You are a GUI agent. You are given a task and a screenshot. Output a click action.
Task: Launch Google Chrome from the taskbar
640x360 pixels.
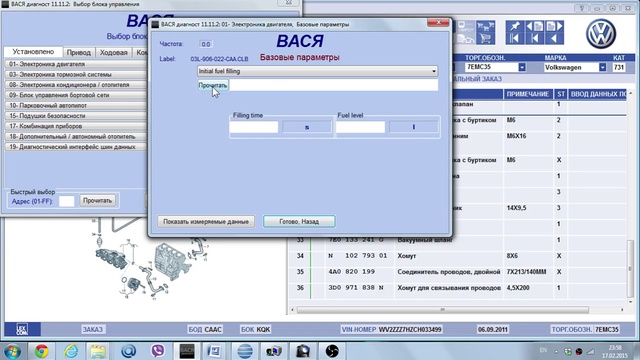pyautogui.click(x=41, y=351)
